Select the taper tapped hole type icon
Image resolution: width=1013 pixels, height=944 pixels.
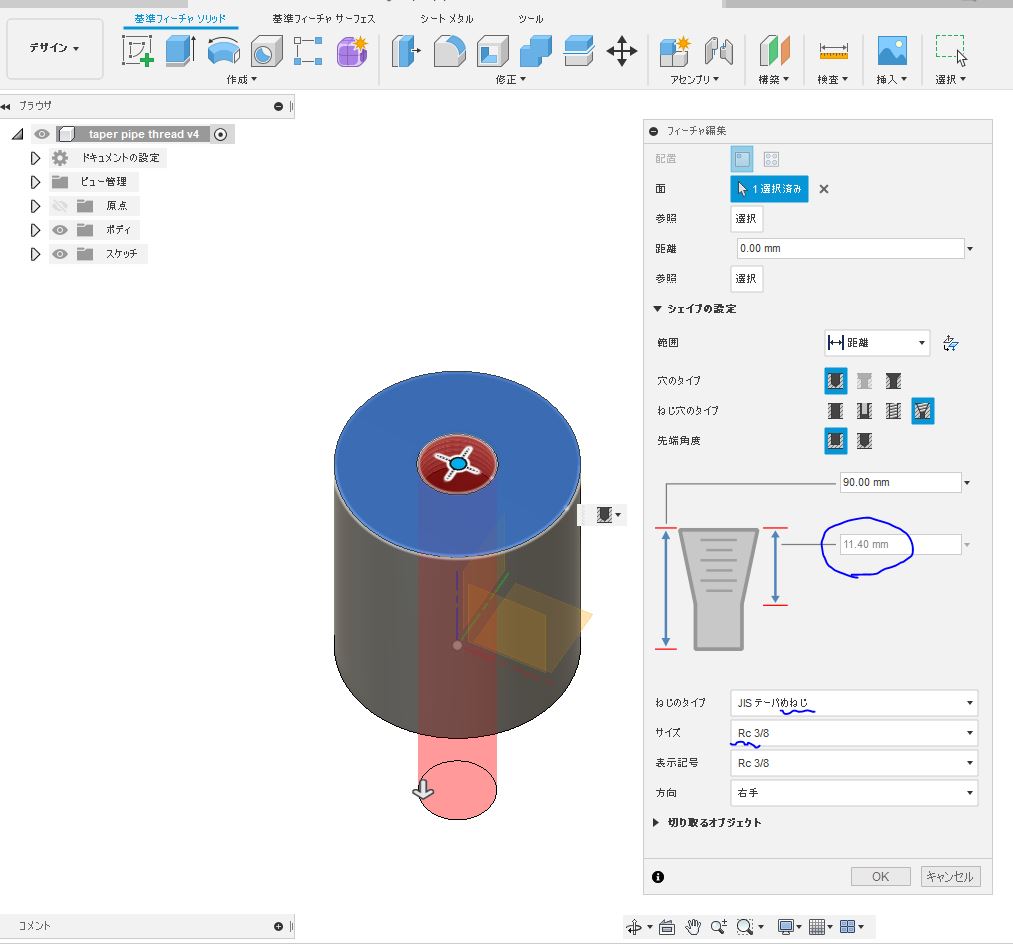click(923, 411)
